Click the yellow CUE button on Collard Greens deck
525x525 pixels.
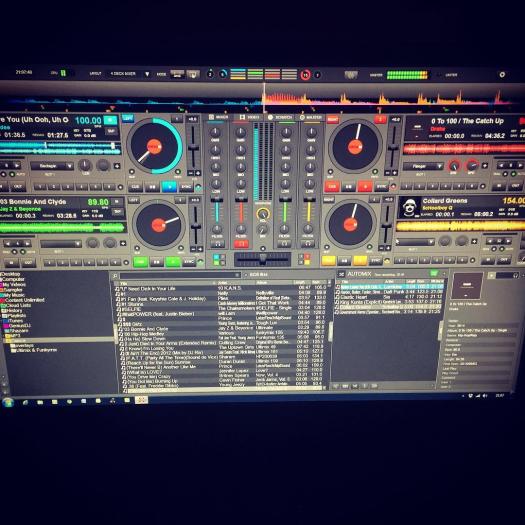click(328, 260)
